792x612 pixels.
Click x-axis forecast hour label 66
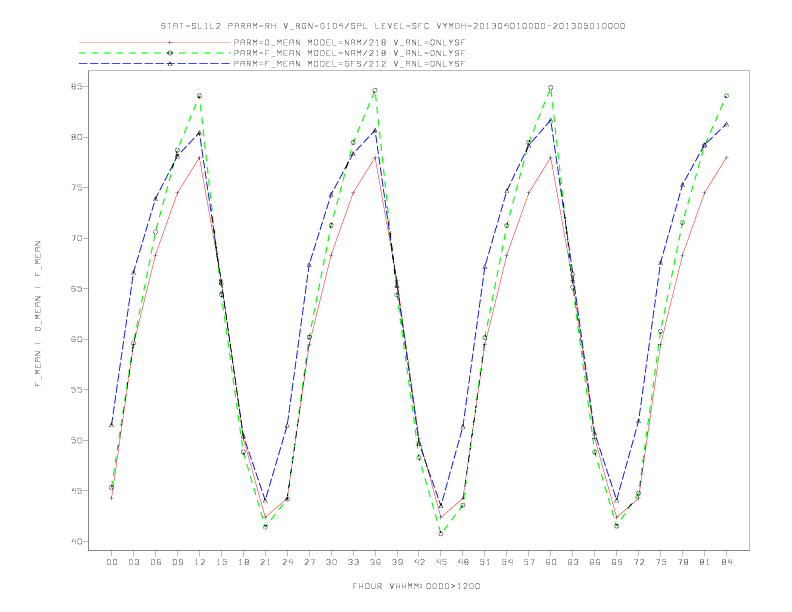click(595, 562)
